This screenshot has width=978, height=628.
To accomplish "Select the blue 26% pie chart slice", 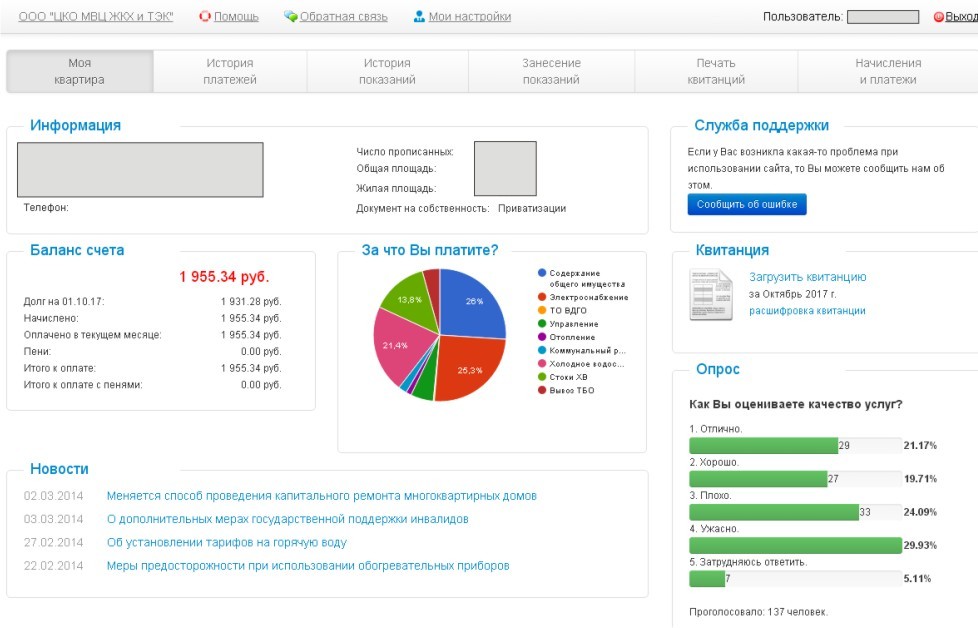I will pos(471,304).
